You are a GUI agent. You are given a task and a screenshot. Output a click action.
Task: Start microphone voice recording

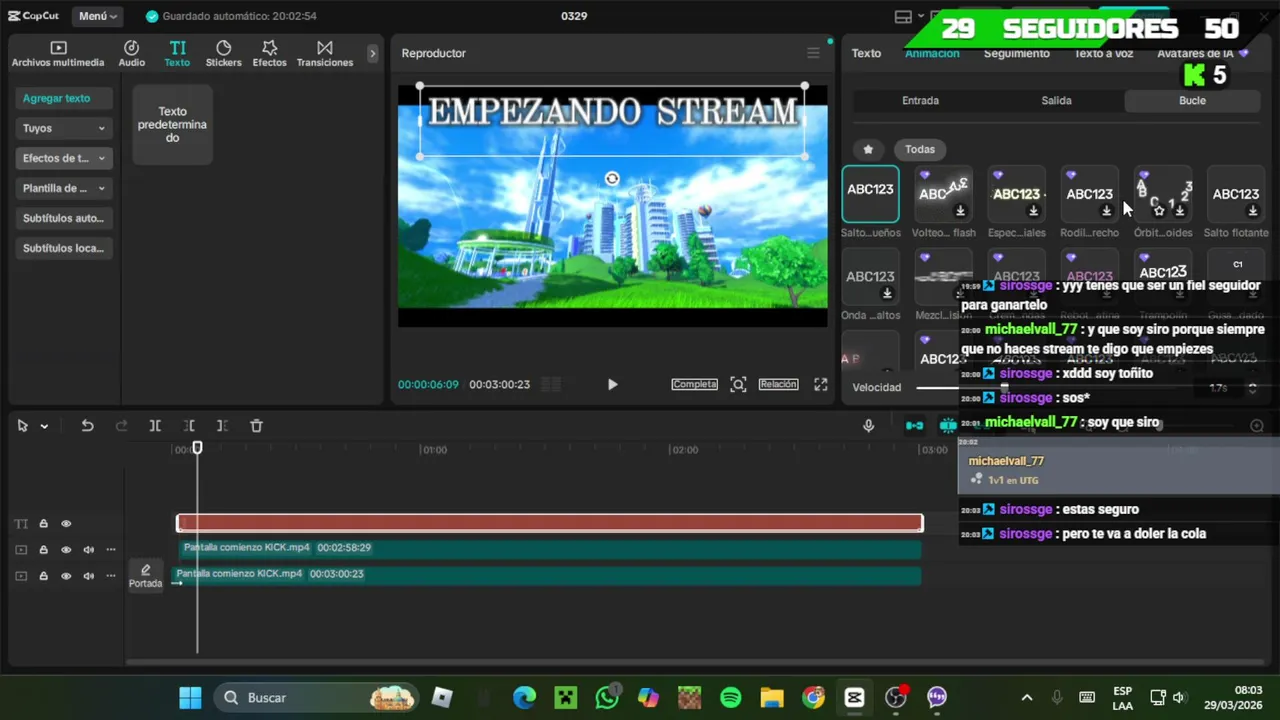[868, 426]
